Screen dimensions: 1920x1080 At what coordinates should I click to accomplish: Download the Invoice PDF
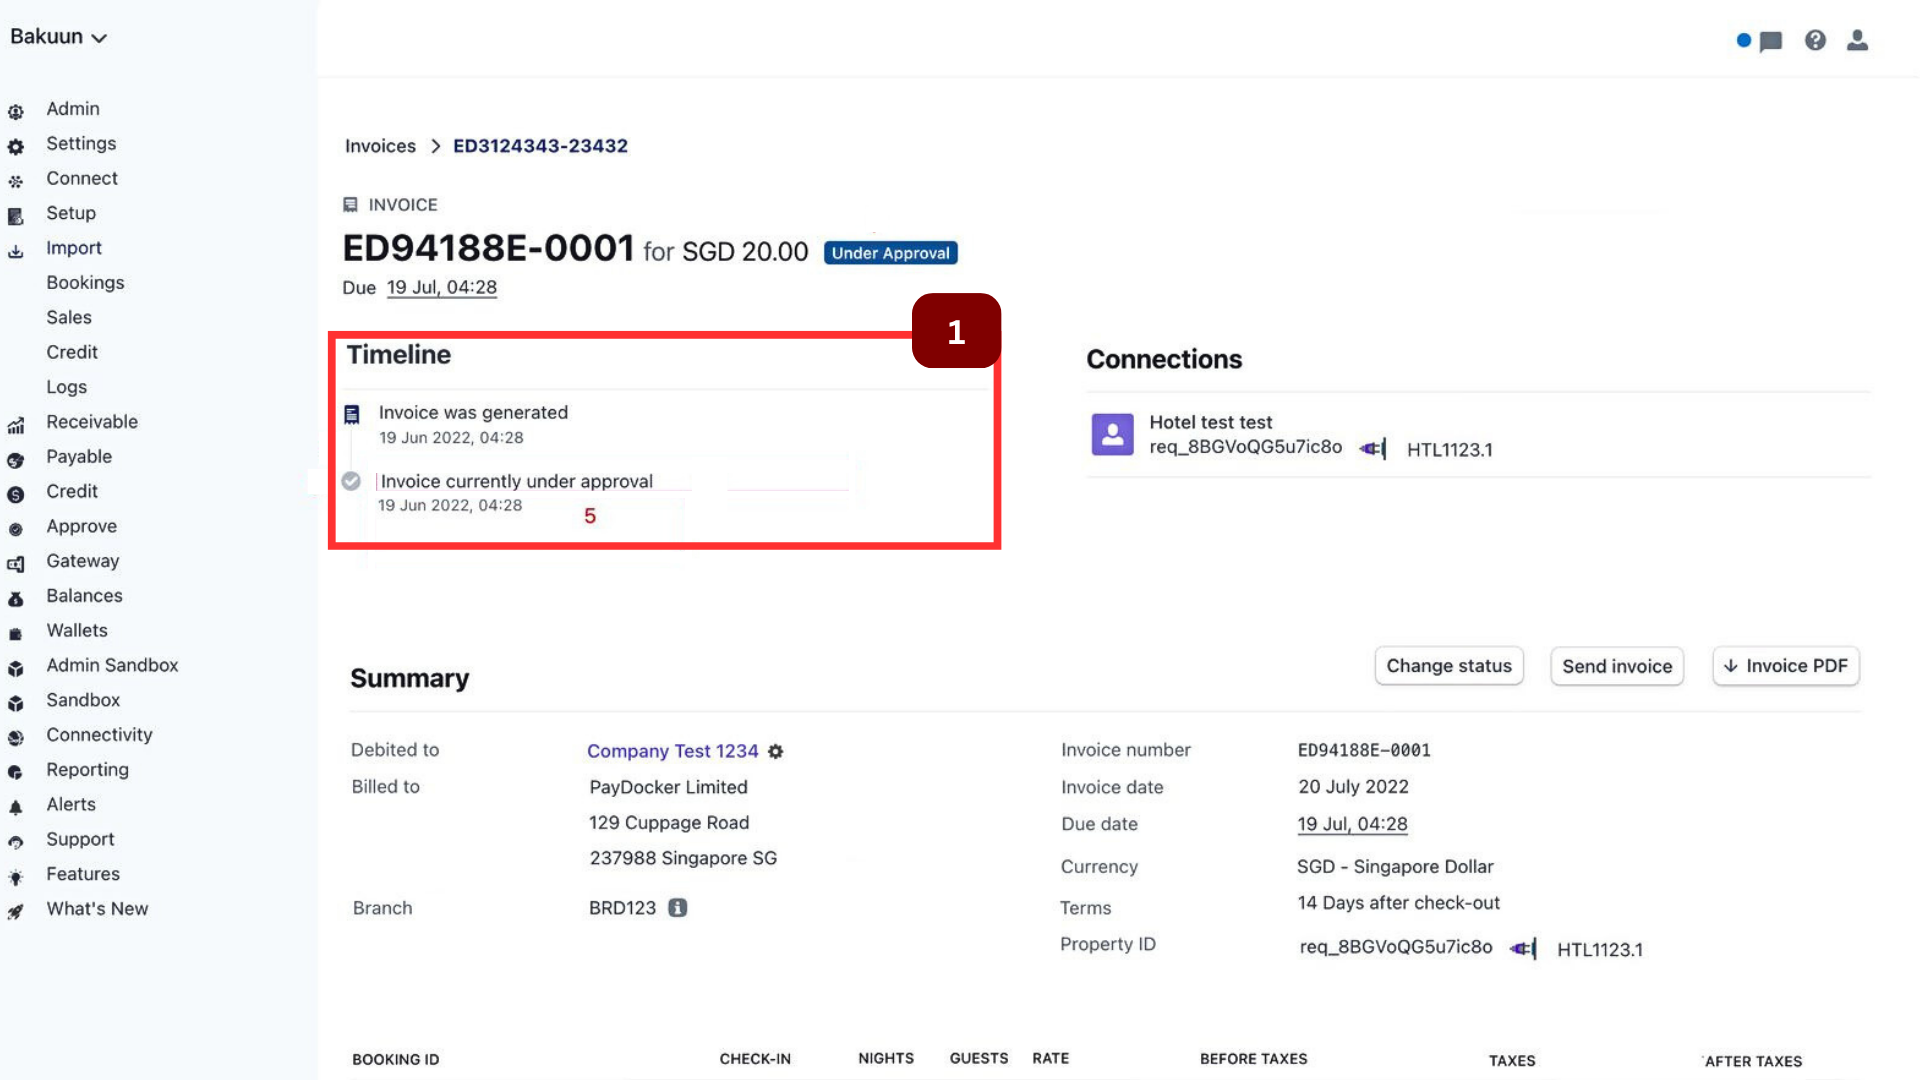point(1786,666)
